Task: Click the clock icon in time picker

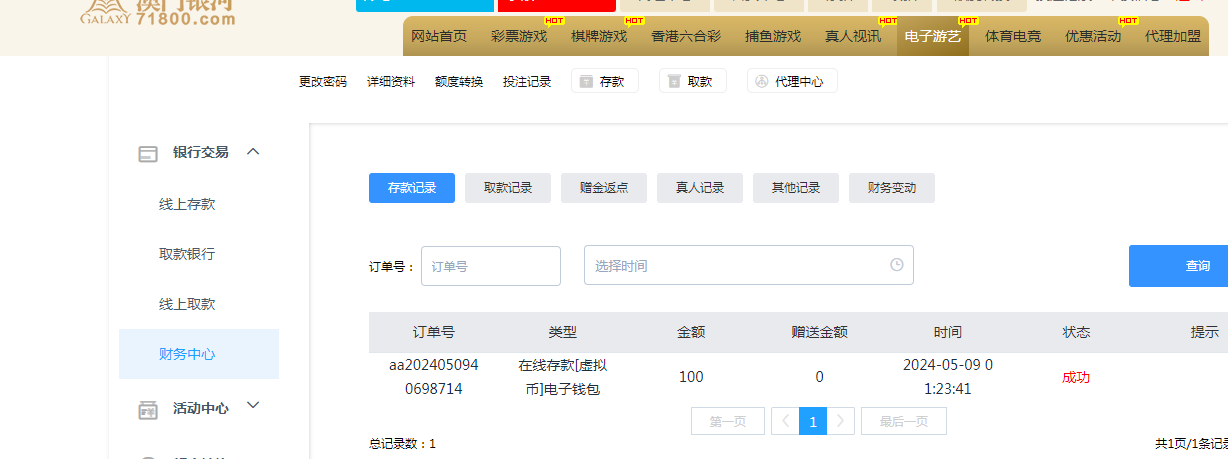Action: tap(896, 265)
